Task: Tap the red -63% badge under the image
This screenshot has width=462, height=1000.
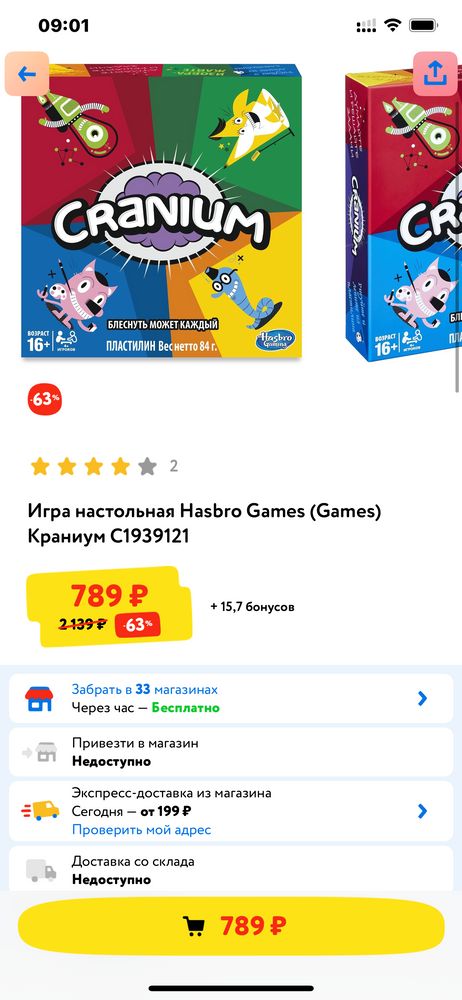Action: click(45, 400)
